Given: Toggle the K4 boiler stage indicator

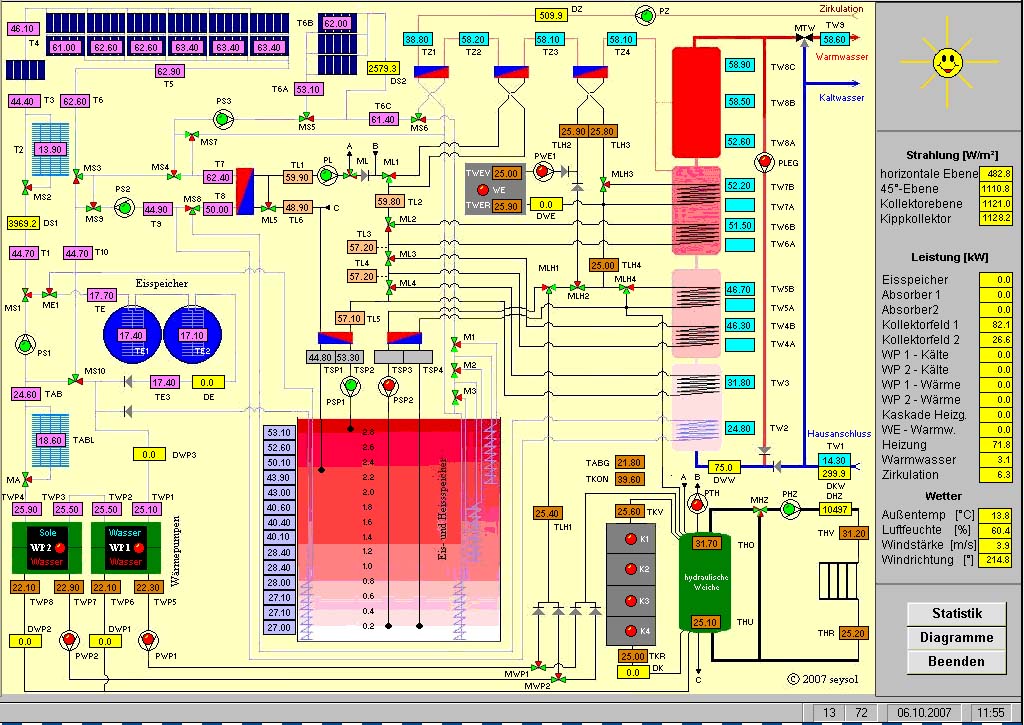Looking at the screenshot, I should point(630,631).
